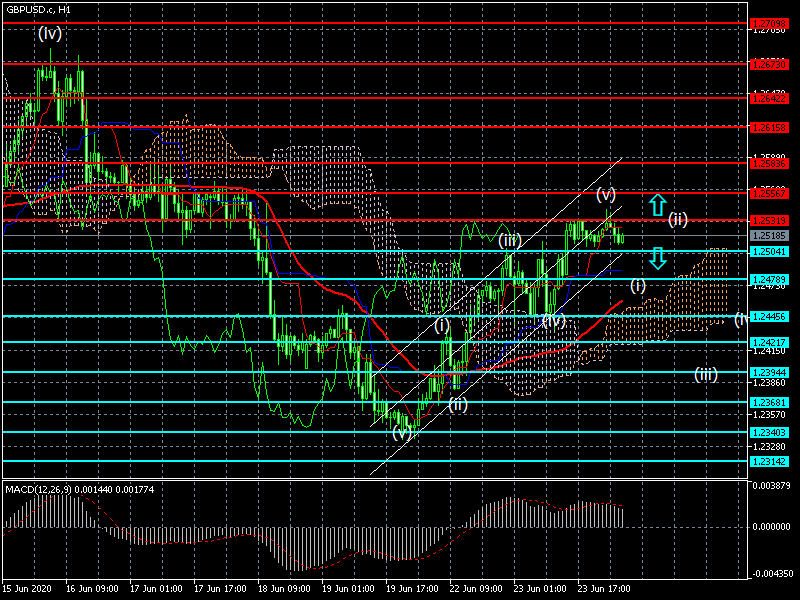Select the 1.24456 cyan support label

[x=768, y=316]
